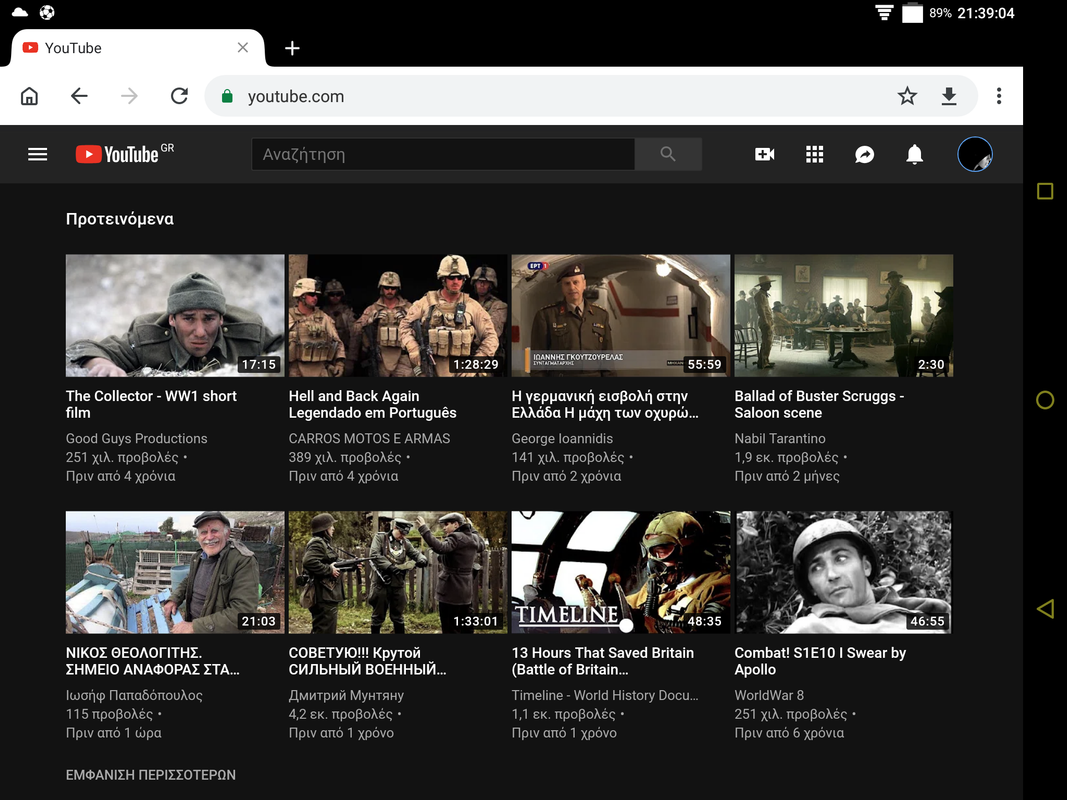
Task: Open Ballad of Buster Scruggs saloon thumbnail
Action: pos(844,316)
